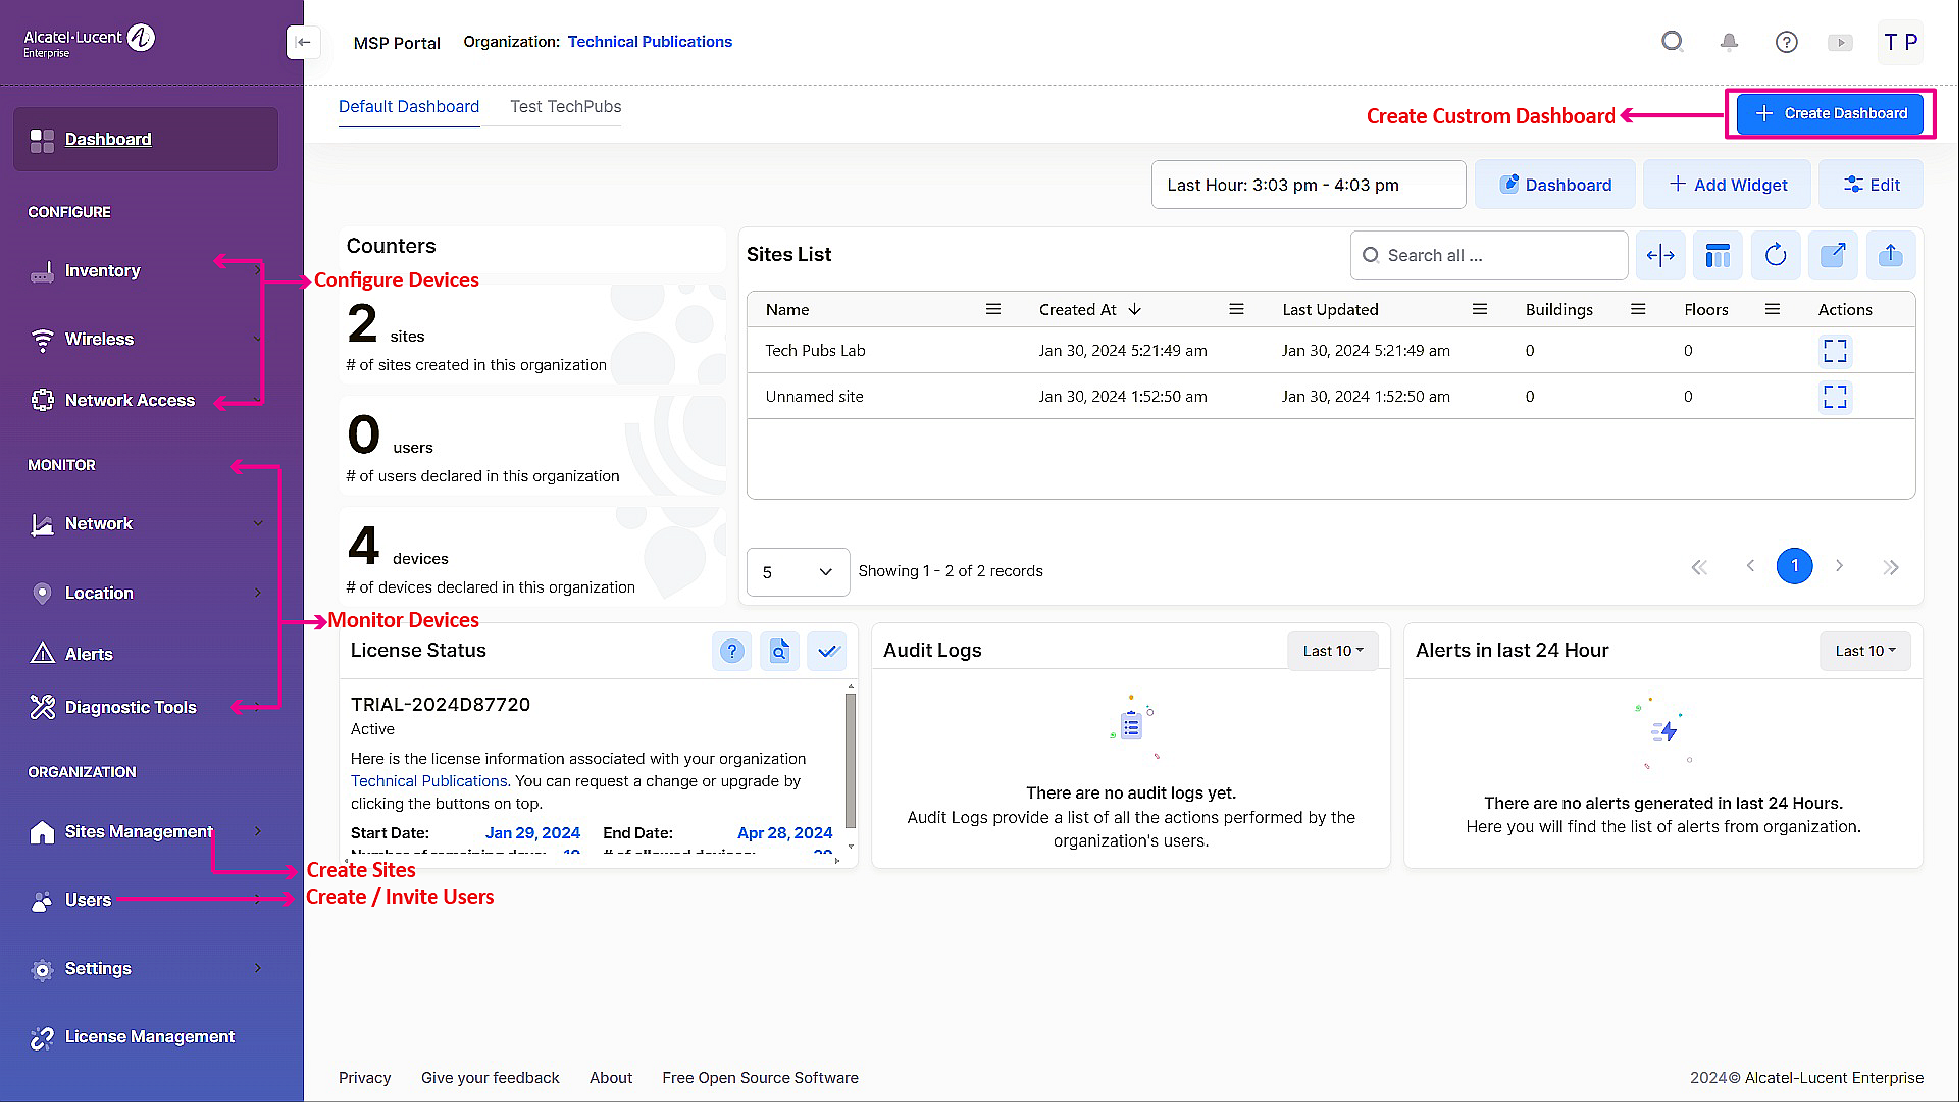The height and width of the screenshot is (1102, 1959).
Task: Click the License Status search document icon
Action: (x=779, y=651)
